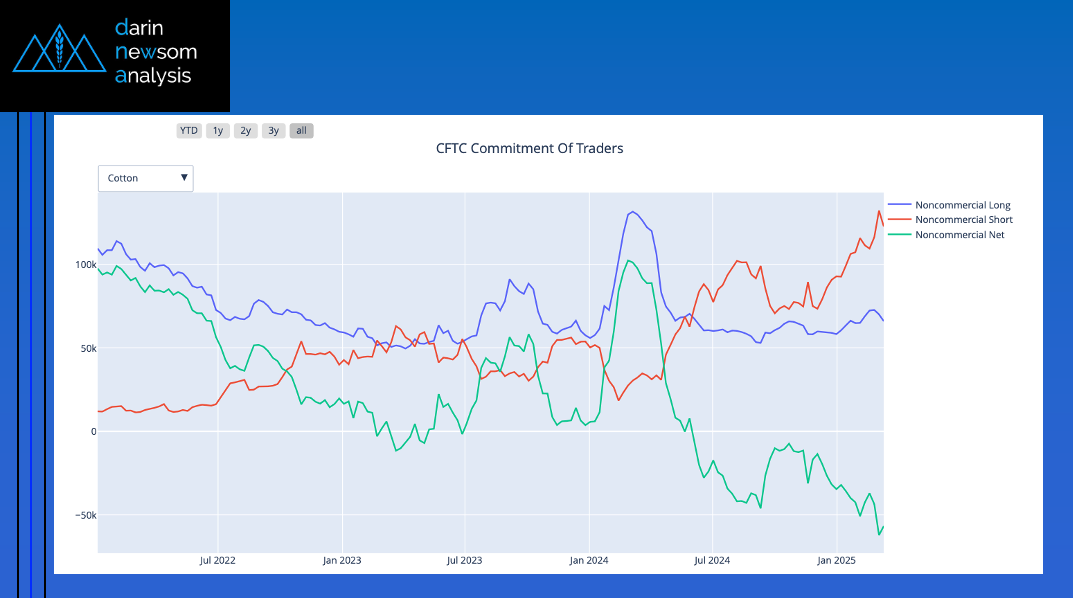Click the green Noncommercial Net legend line
Screen dimensions: 1073x598
tap(899, 235)
